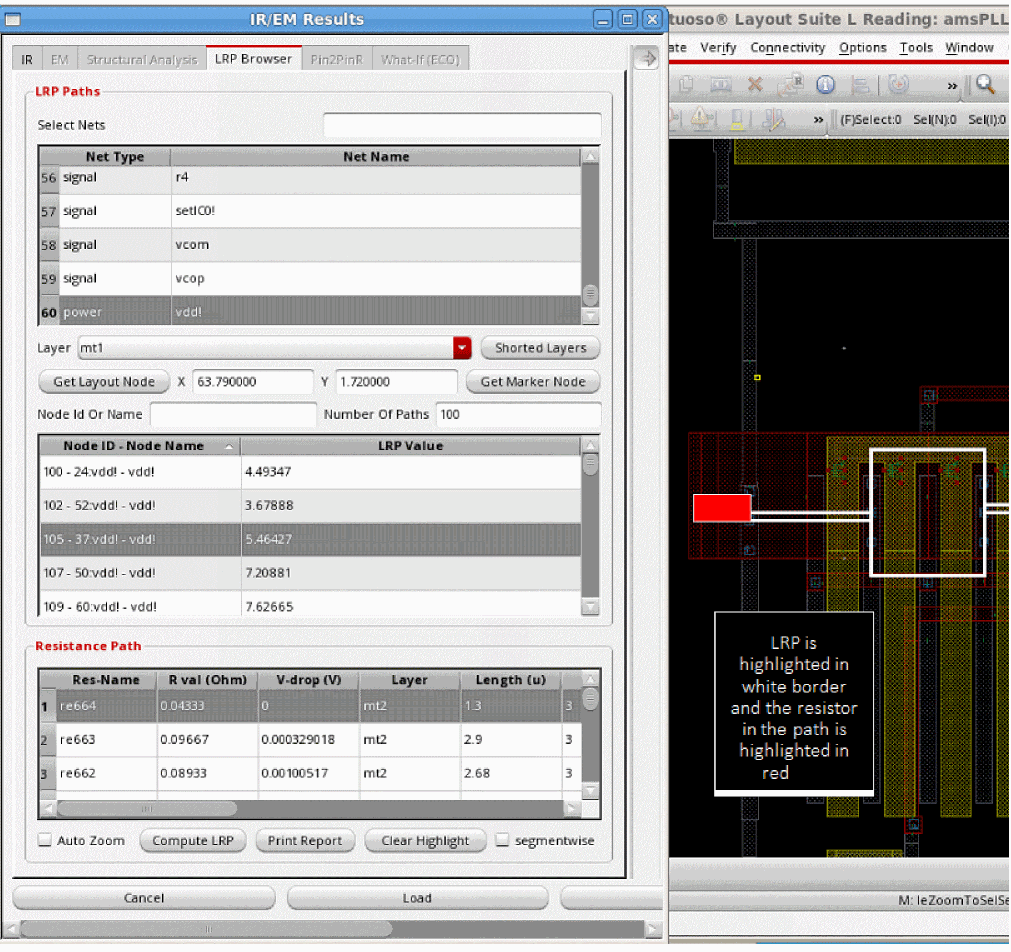Click the delete X icon in toolbar
The image size is (1011, 952).
pyautogui.click(x=755, y=86)
